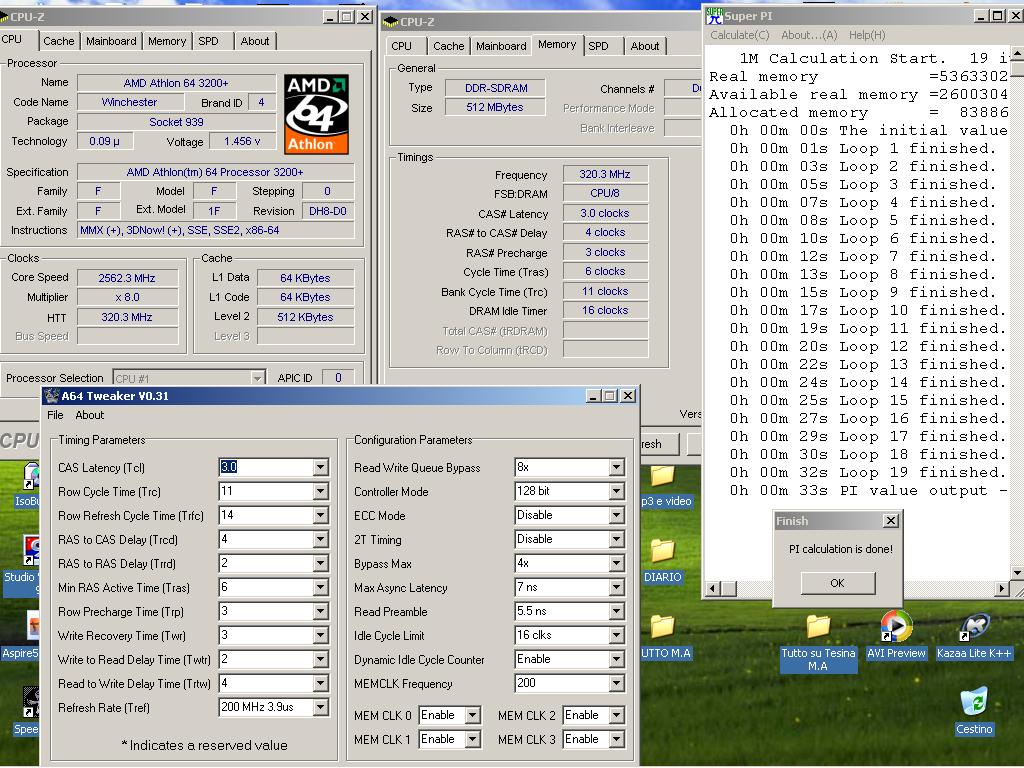
Task: Open the SPD tab in the CPU-Z Timings window
Action: pos(598,46)
